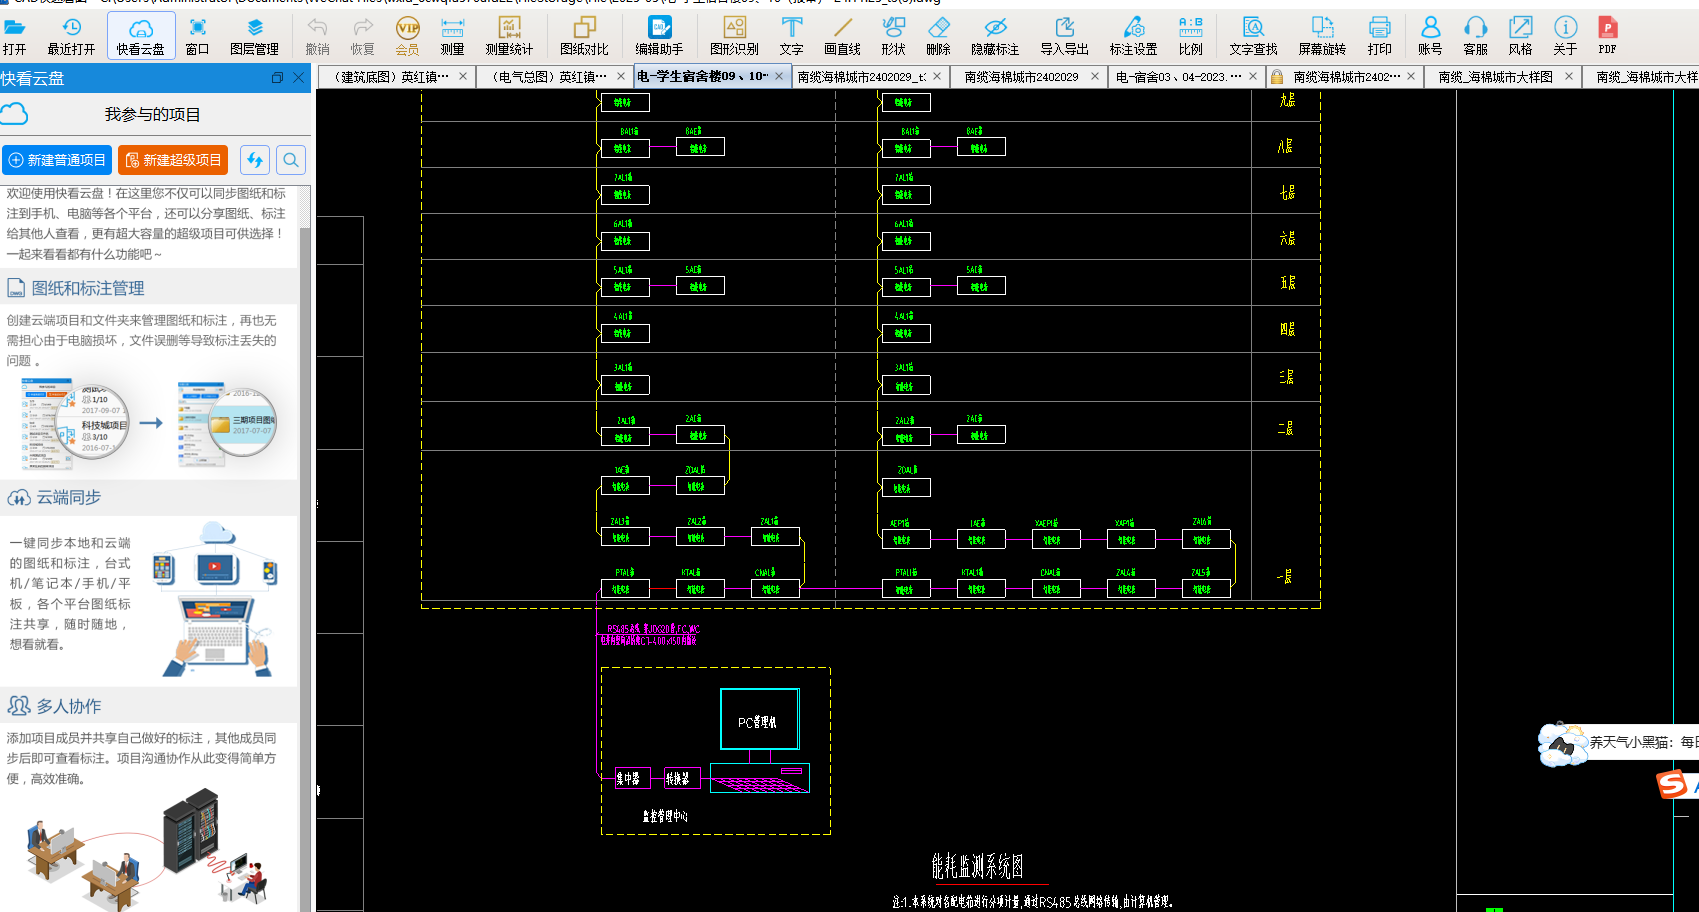Open 图层管理 layer management
Screen dimensions: 1699x912
pyautogui.click(x=255, y=36)
